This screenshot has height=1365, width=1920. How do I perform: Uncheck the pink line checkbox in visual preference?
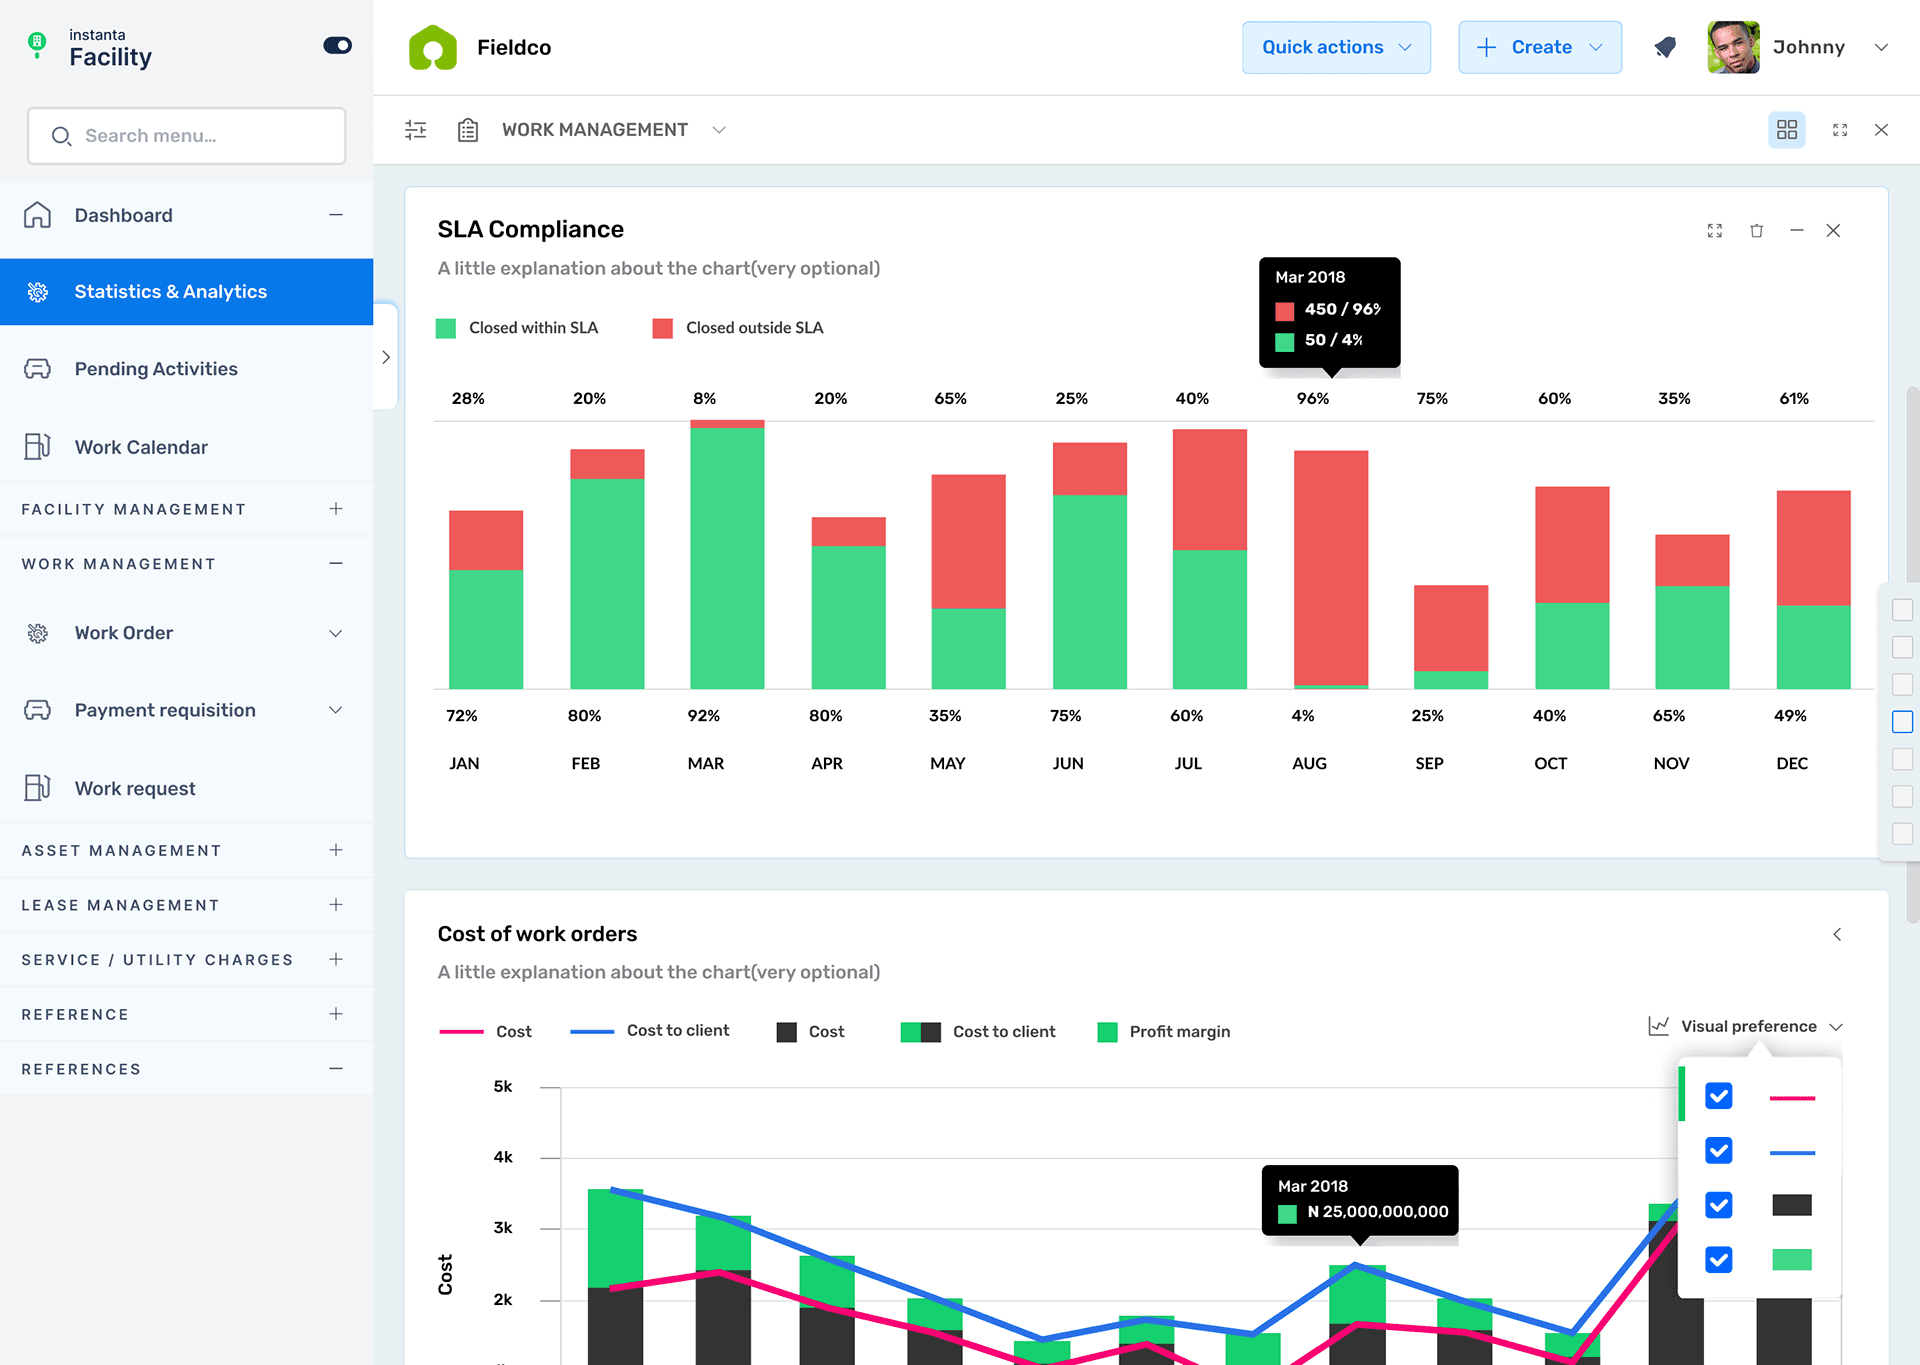[x=1718, y=1096]
